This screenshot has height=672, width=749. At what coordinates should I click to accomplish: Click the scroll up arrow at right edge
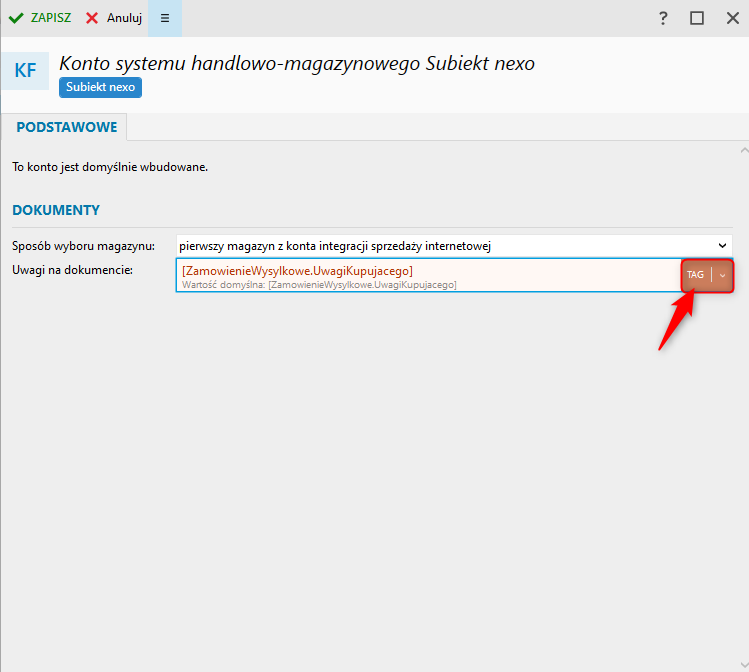(744, 150)
